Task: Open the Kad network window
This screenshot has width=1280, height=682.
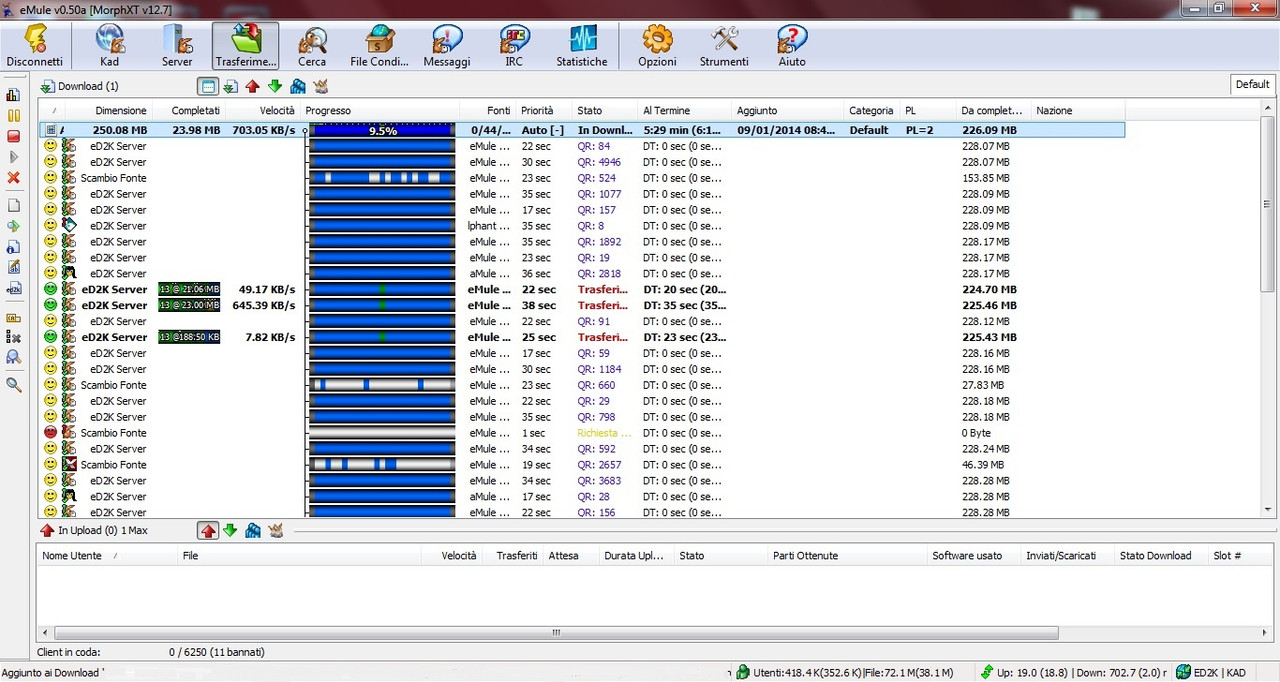Action: pyautogui.click(x=109, y=46)
